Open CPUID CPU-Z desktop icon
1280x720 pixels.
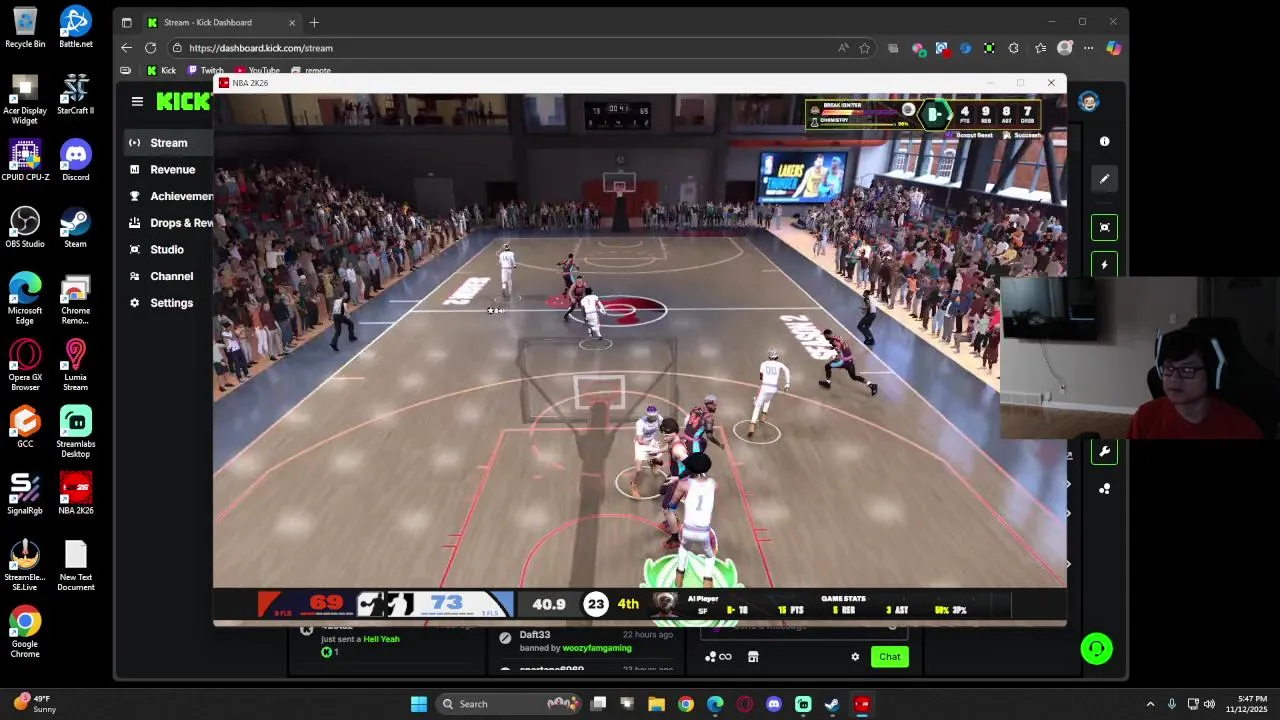tap(25, 161)
